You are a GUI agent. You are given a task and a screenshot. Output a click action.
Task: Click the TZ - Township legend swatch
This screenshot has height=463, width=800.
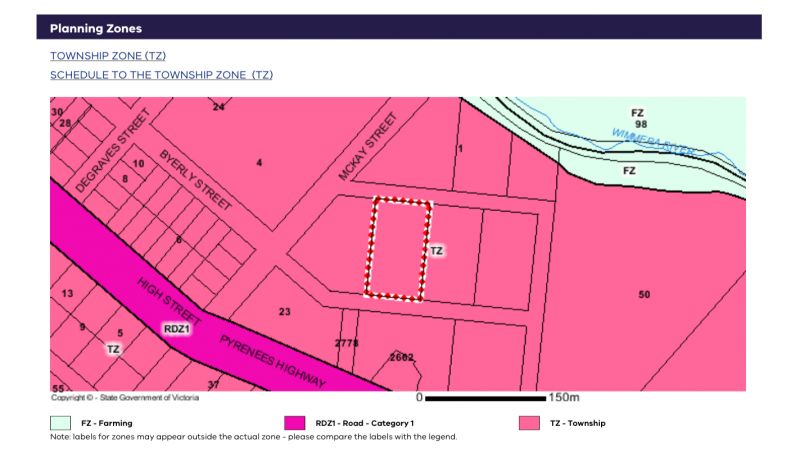[529, 423]
